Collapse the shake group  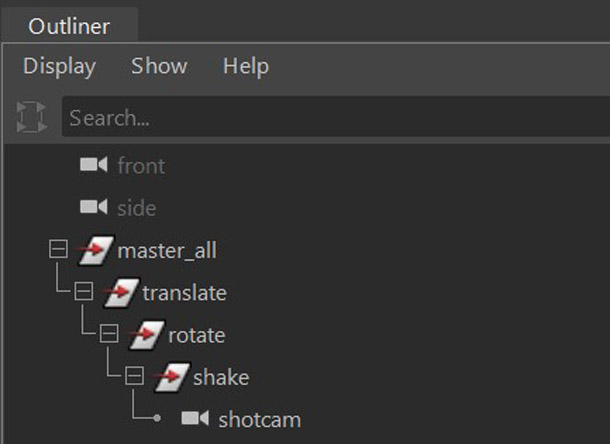point(134,377)
